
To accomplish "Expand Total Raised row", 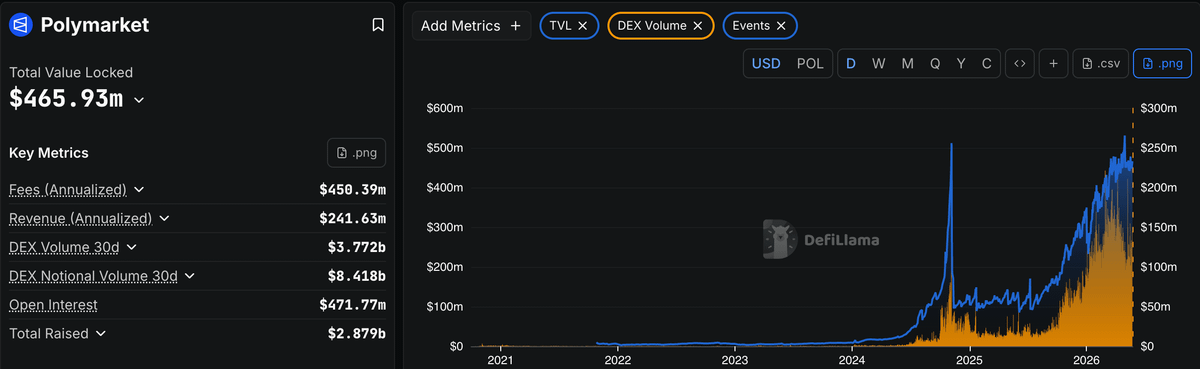I will point(100,334).
